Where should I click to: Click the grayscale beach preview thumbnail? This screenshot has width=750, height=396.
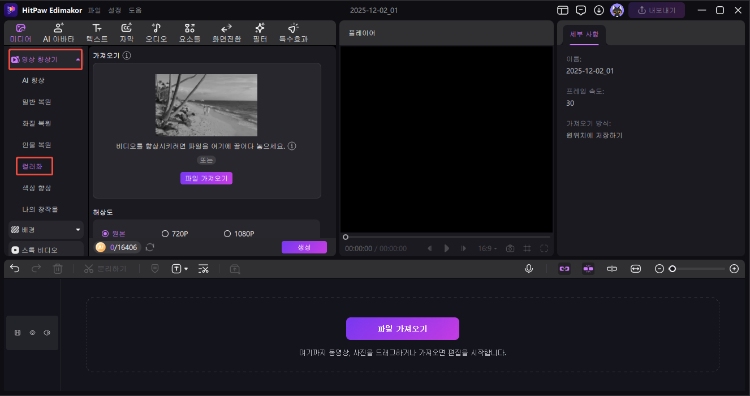pos(206,105)
